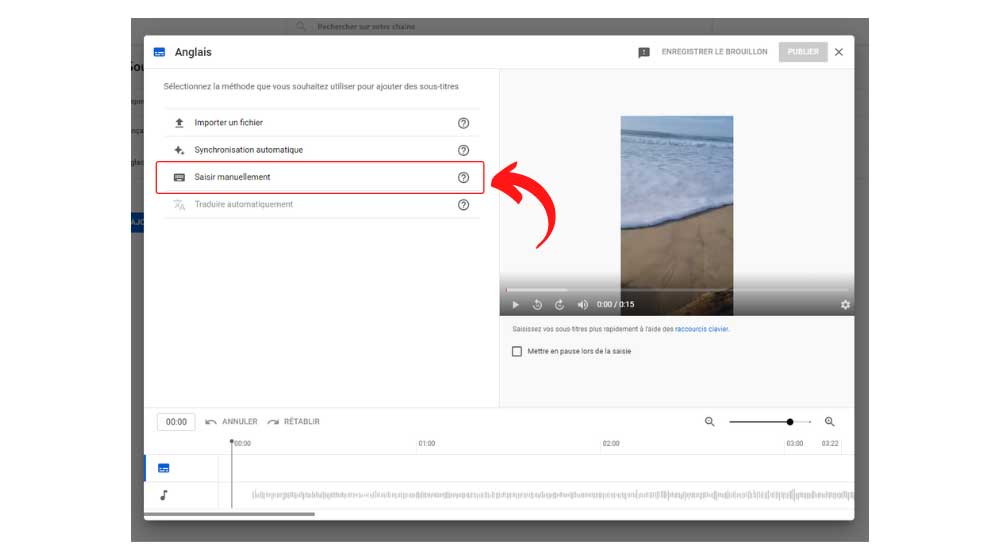Open help for Traduire automatiquement
Image resolution: width=1000 pixels, height=560 pixels.
(x=464, y=205)
